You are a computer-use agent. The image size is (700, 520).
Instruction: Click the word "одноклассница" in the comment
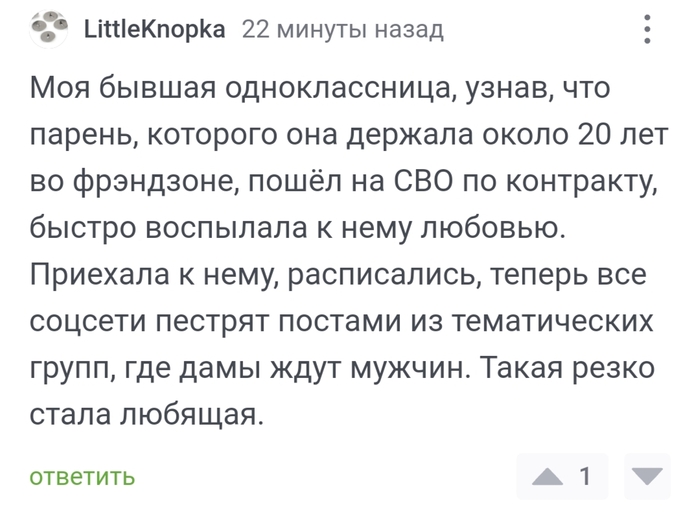pyautogui.click(x=342, y=88)
